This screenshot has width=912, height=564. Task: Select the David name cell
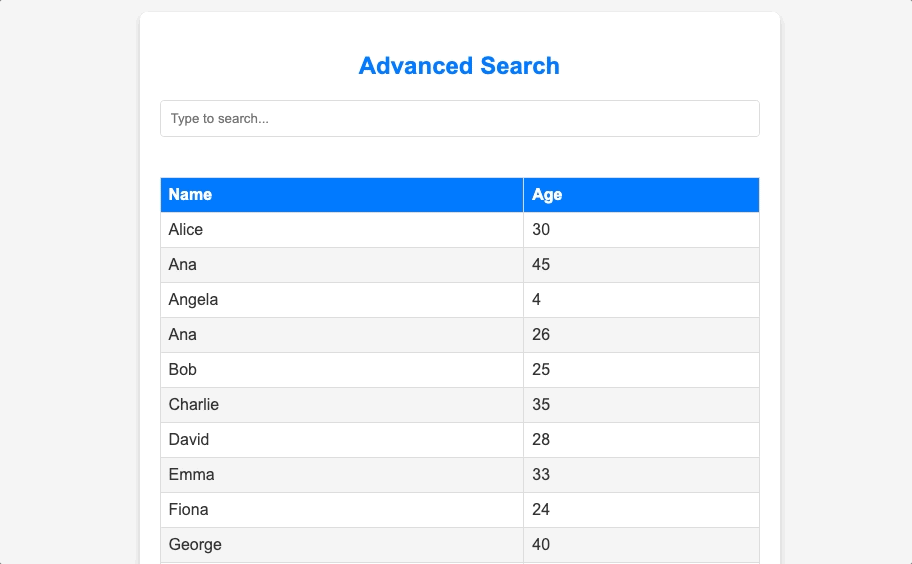click(342, 440)
